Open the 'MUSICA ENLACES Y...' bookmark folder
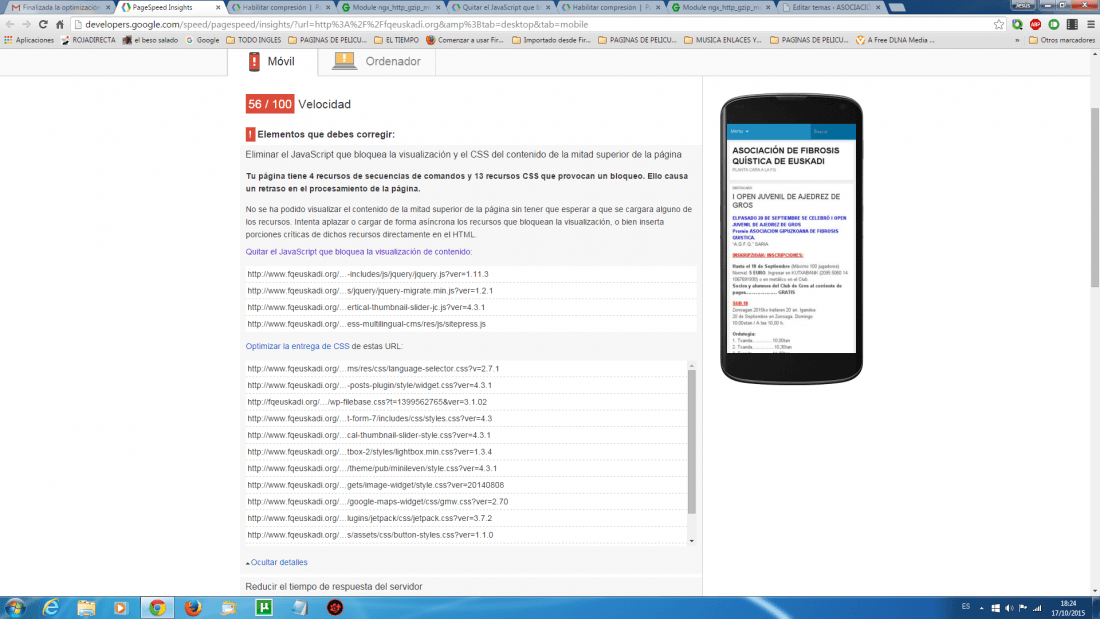Screen dimensions: 1100x619 coord(723,41)
